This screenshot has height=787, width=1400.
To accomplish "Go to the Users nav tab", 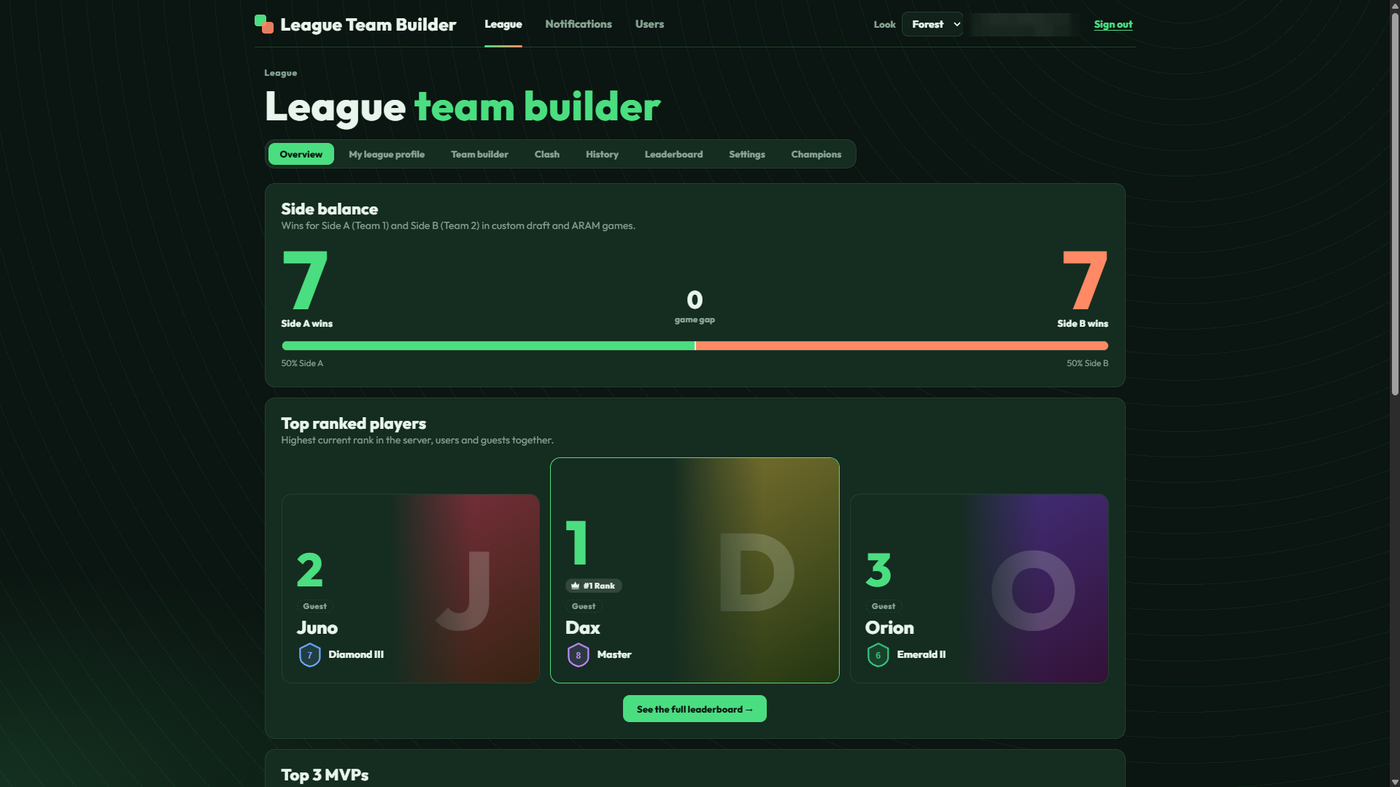I will pyautogui.click(x=649, y=24).
